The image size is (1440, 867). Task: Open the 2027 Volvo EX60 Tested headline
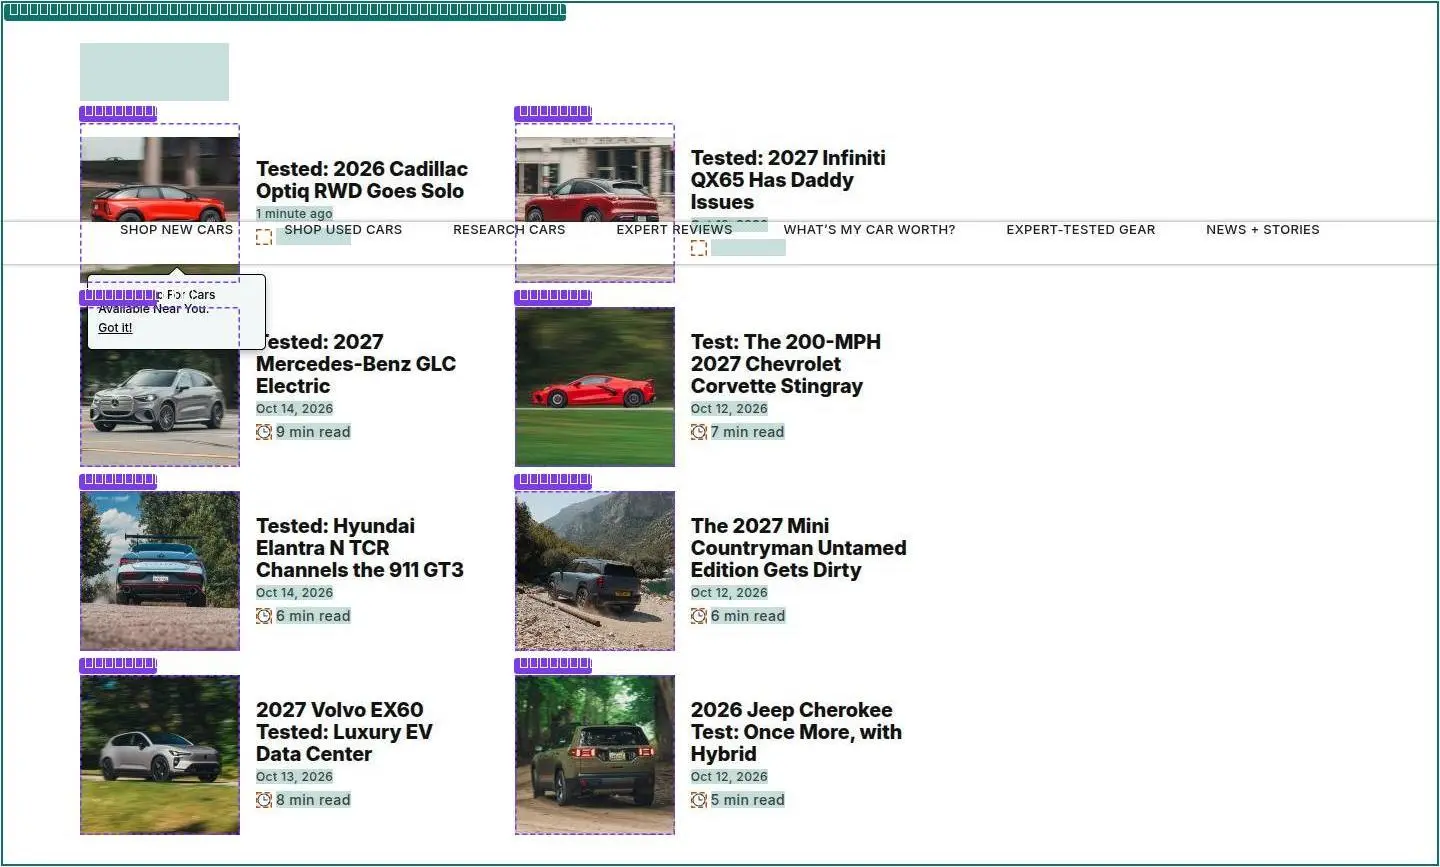344,732
